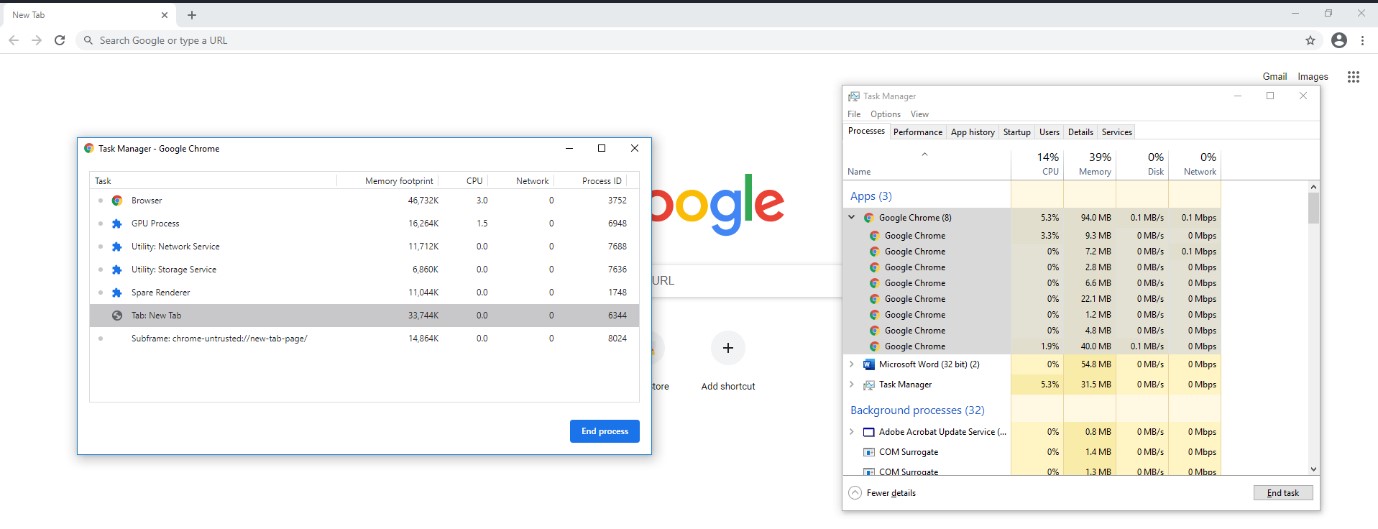Select the Processes tab
Screen dimensions: 1378x529
[867, 131]
